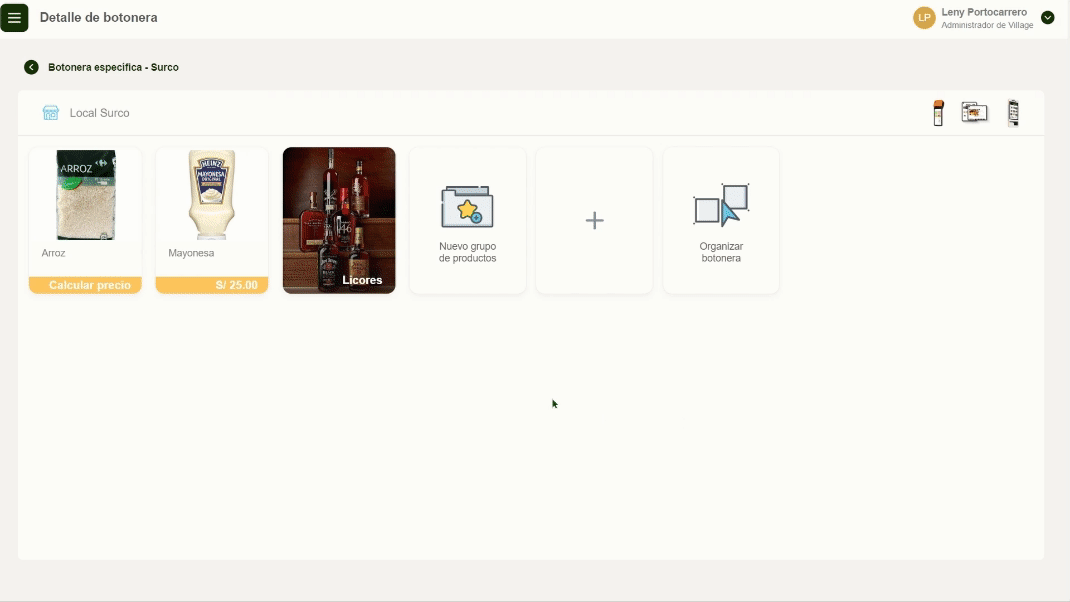Click Calcular precio on Arroz
1070x602 pixels.
pos(85,285)
